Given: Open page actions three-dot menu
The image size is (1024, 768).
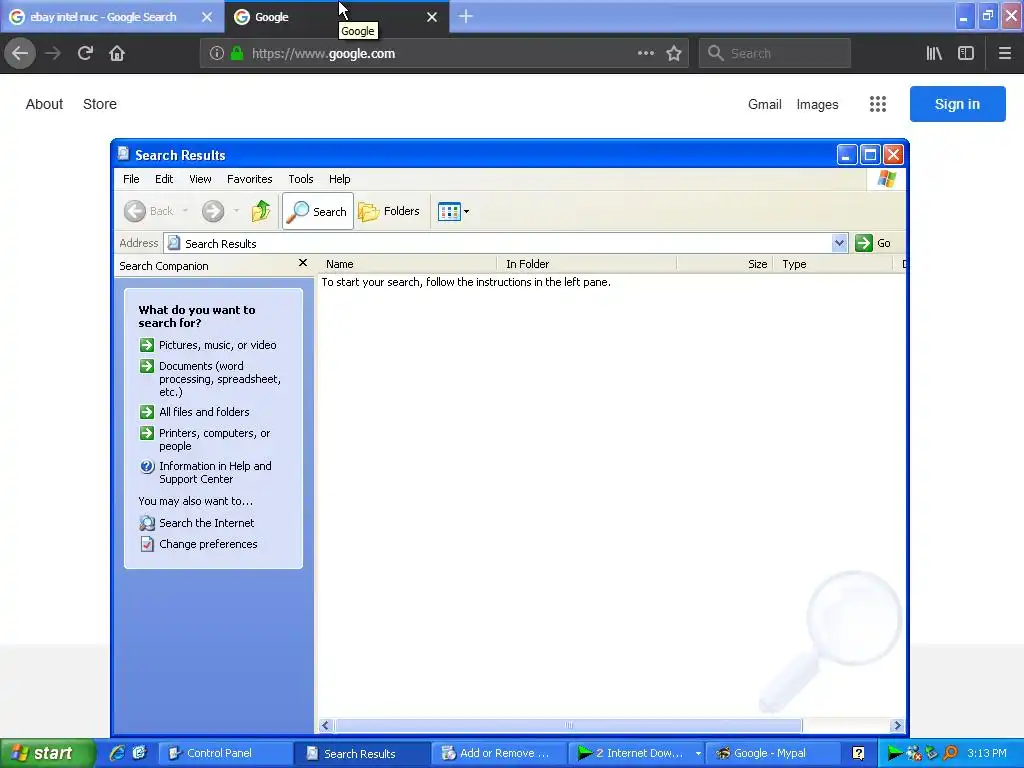Looking at the screenshot, I should [645, 54].
